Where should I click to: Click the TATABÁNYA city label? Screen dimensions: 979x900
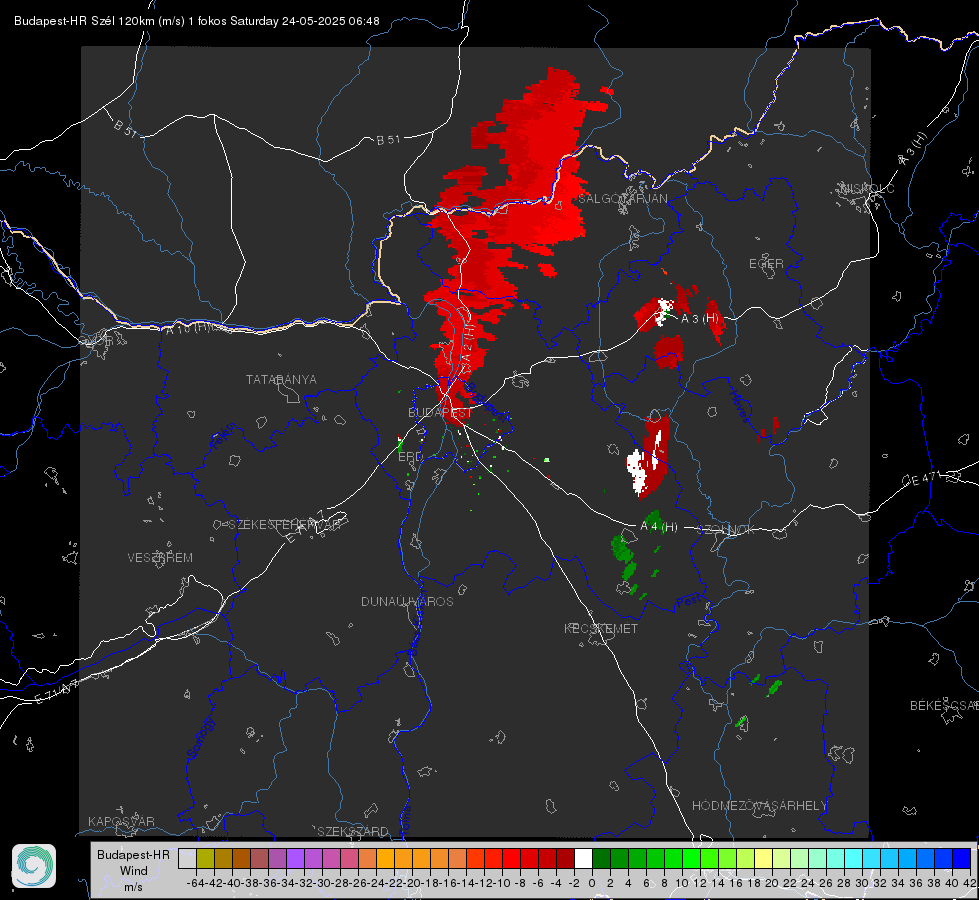[281, 380]
